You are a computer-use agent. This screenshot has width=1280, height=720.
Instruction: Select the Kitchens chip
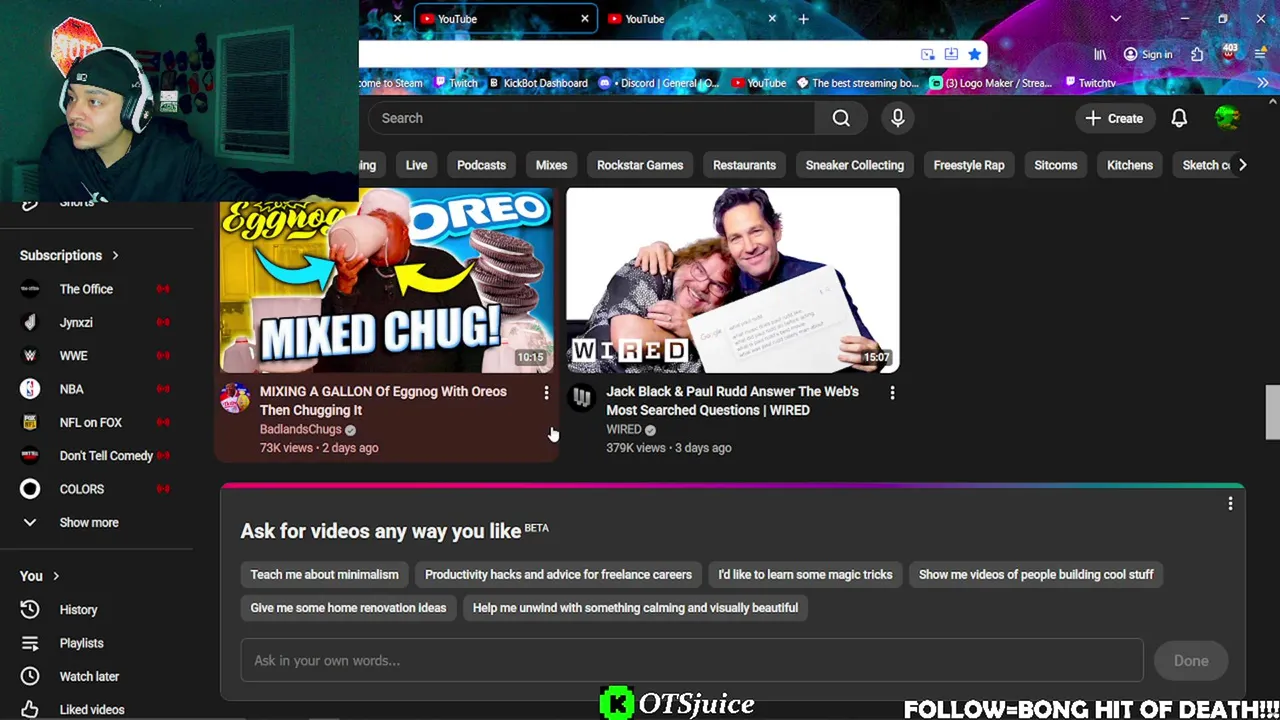(1130, 165)
